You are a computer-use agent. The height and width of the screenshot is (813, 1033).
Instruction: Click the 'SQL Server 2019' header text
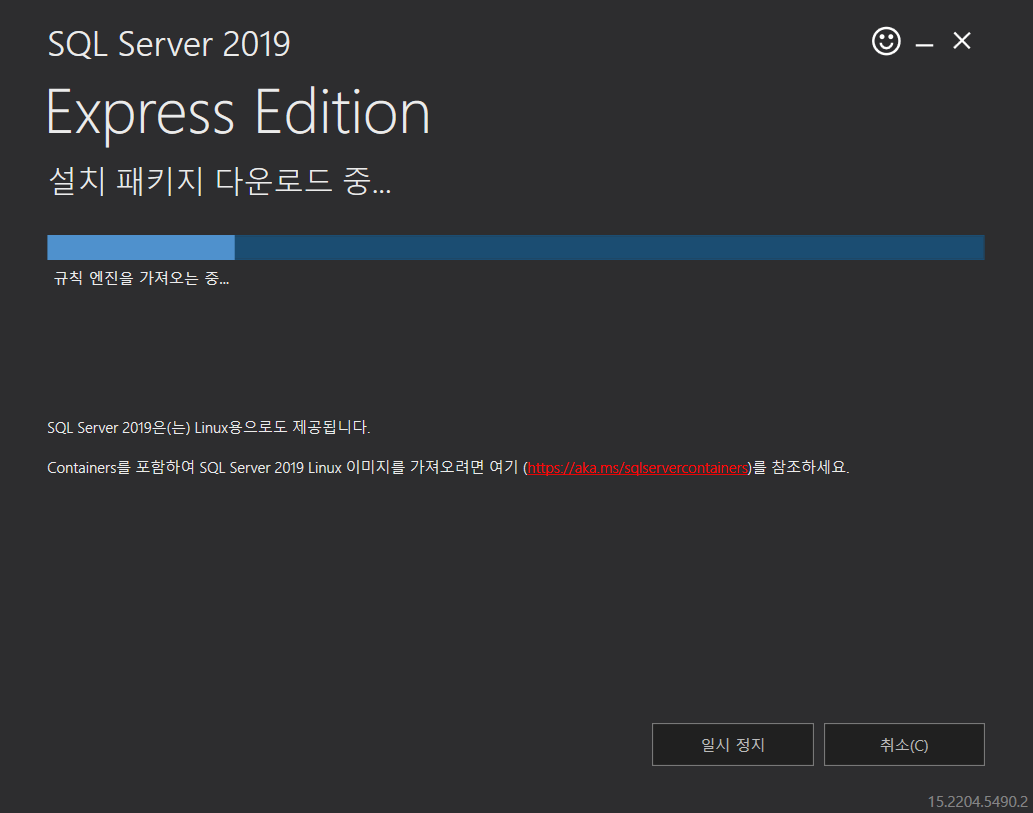[169, 44]
